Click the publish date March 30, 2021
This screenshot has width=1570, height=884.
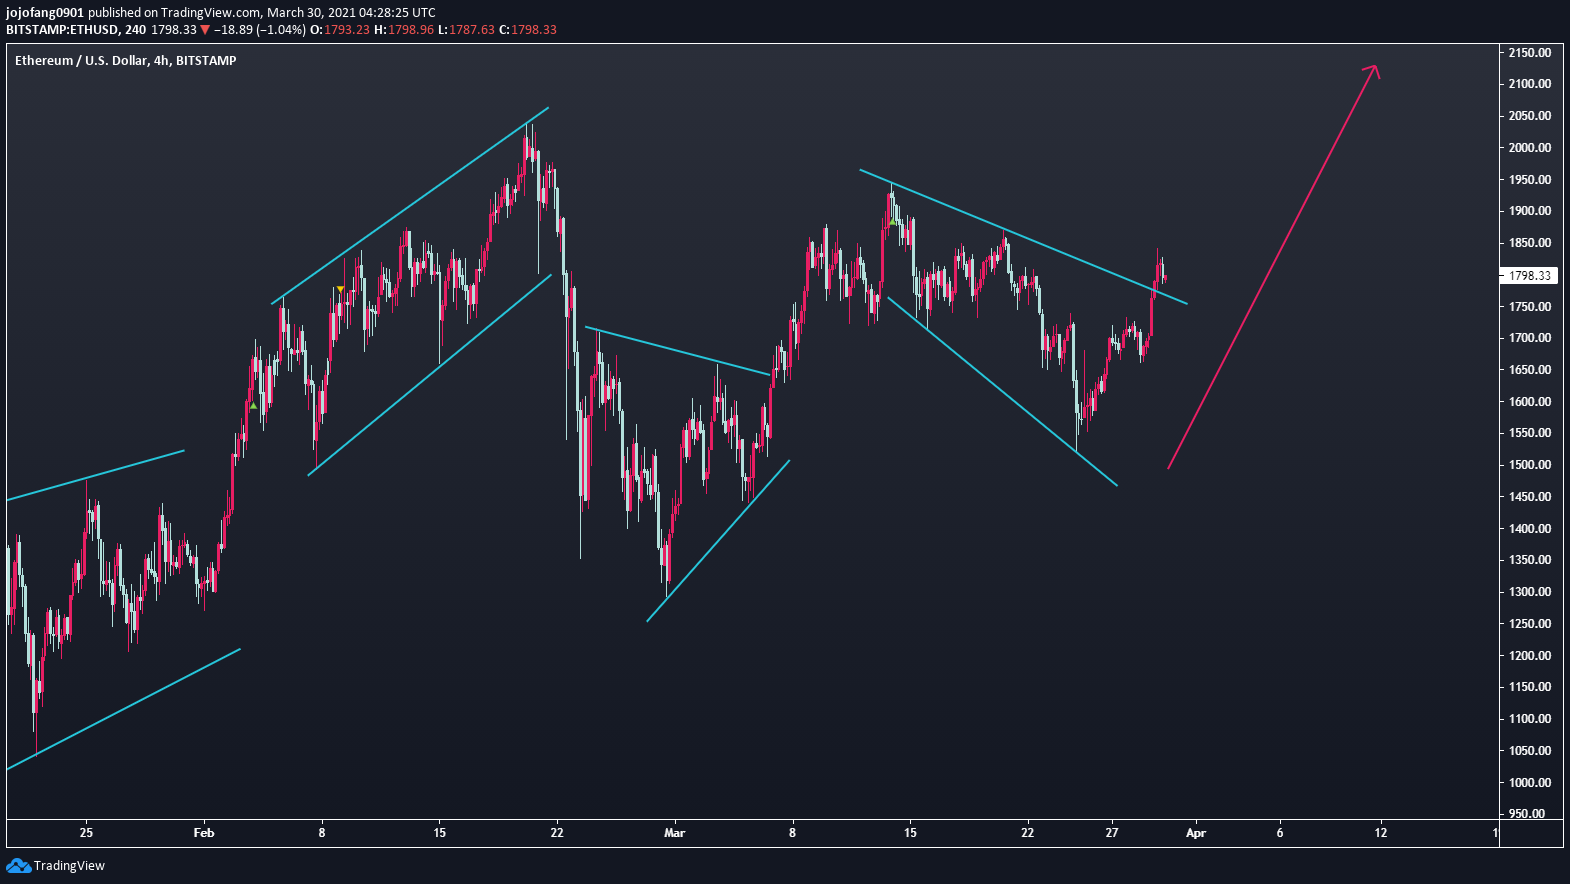click(x=313, y=13)
